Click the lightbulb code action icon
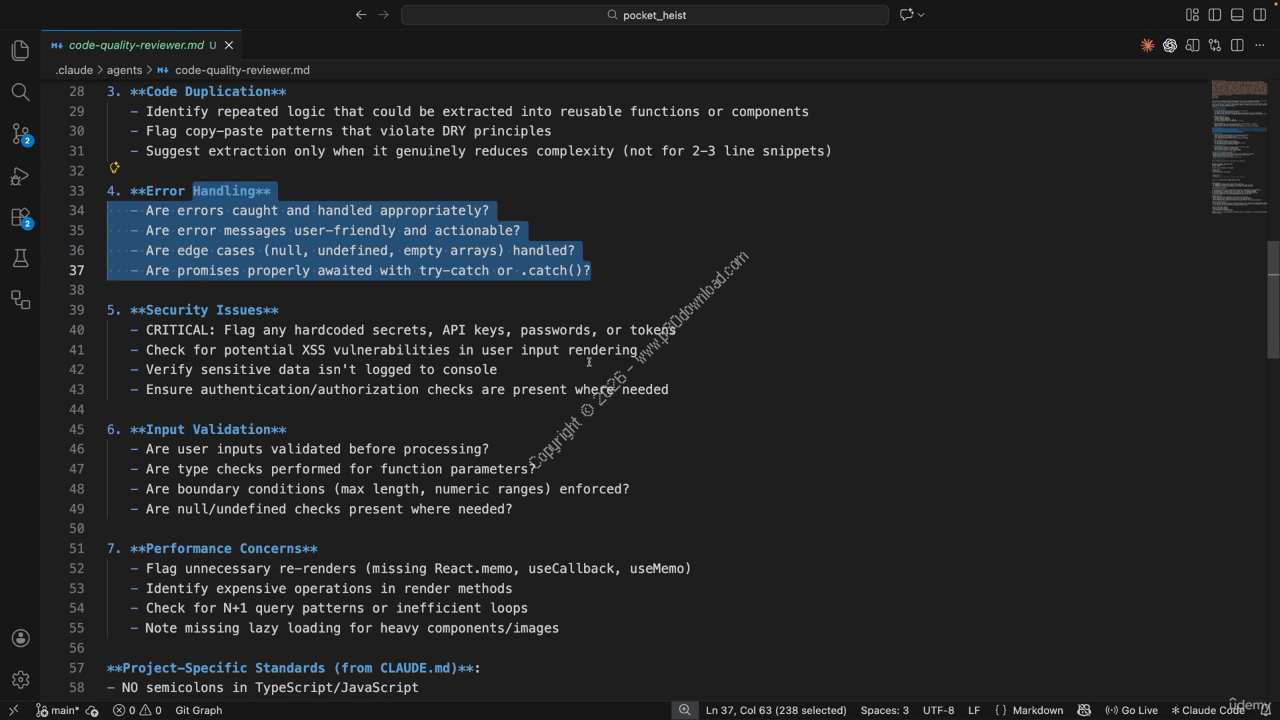 pyautogui.click(x=114, y=168)
